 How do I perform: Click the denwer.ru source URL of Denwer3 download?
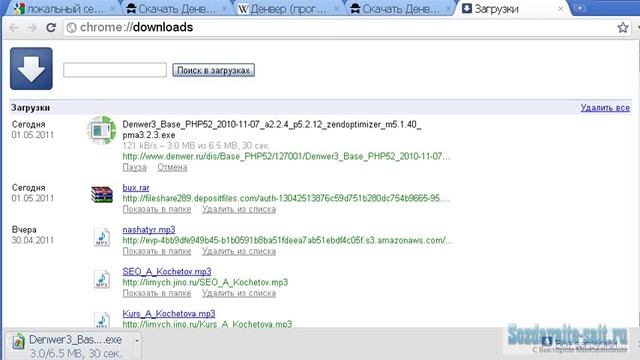(x=286, y=156)
